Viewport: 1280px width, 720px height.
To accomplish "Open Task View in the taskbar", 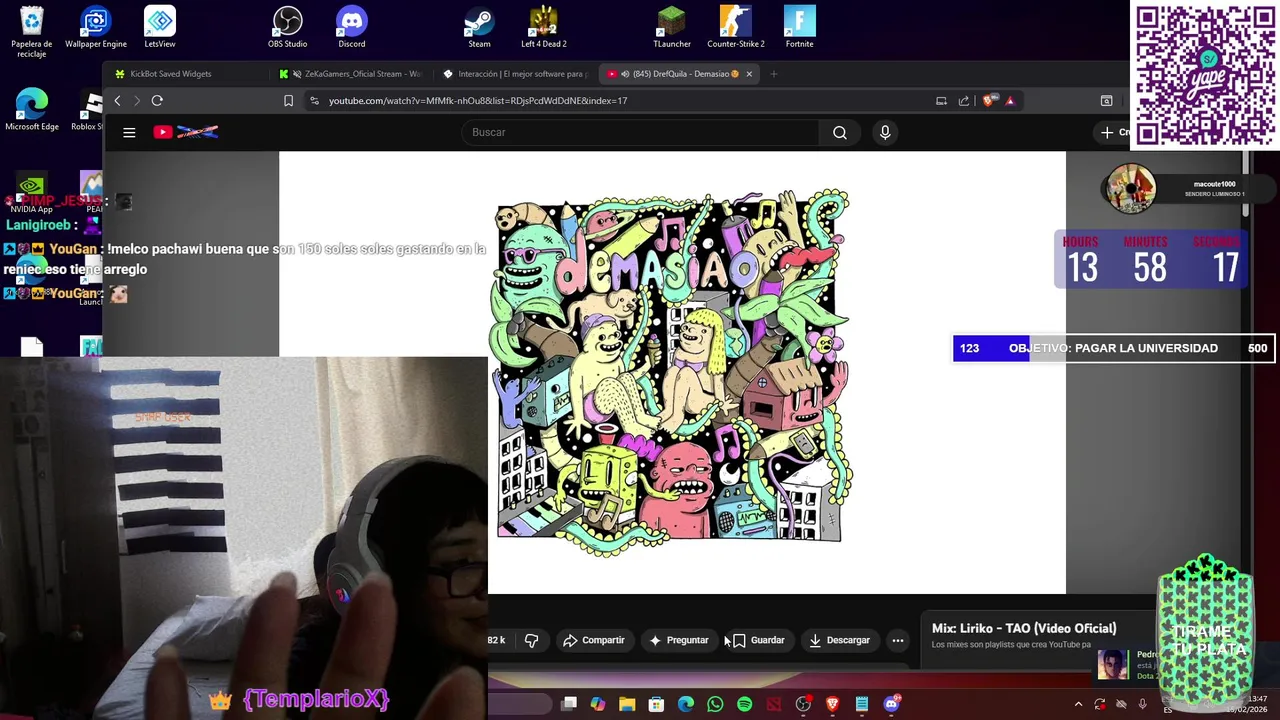I will pos(569,704).
